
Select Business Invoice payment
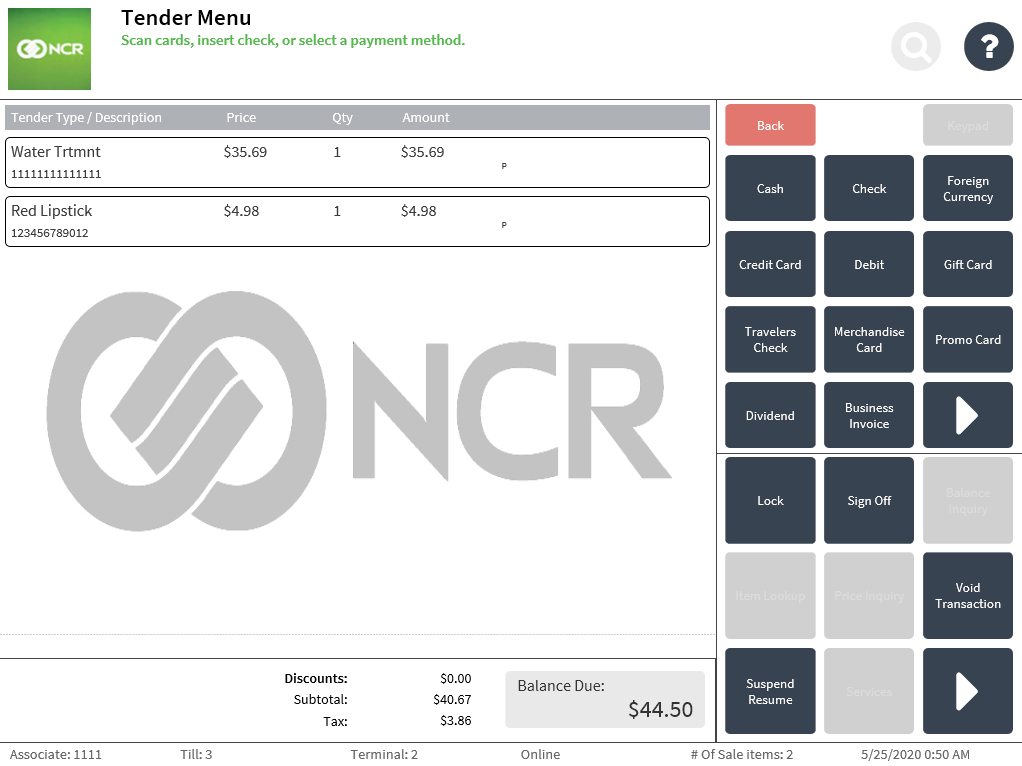[869, 415]
